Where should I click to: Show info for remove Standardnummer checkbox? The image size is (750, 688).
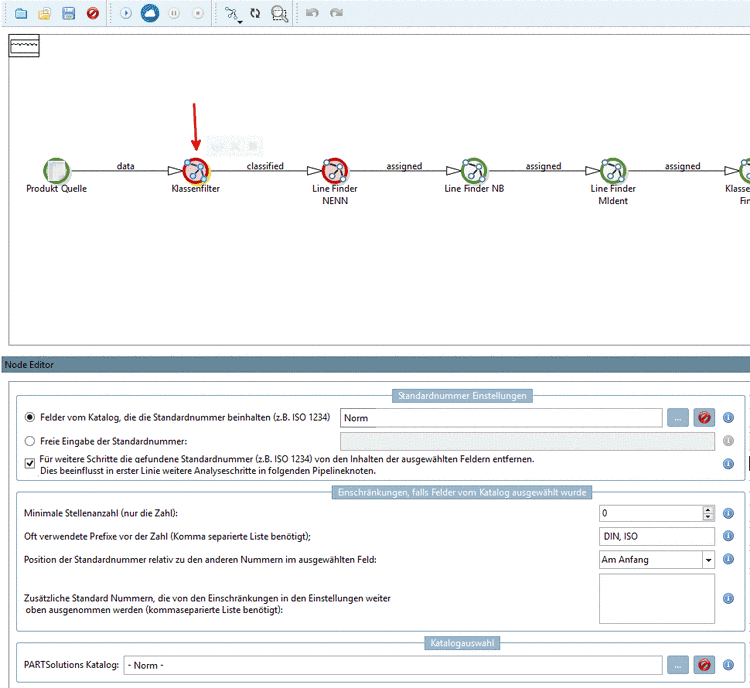pos(728,464)
